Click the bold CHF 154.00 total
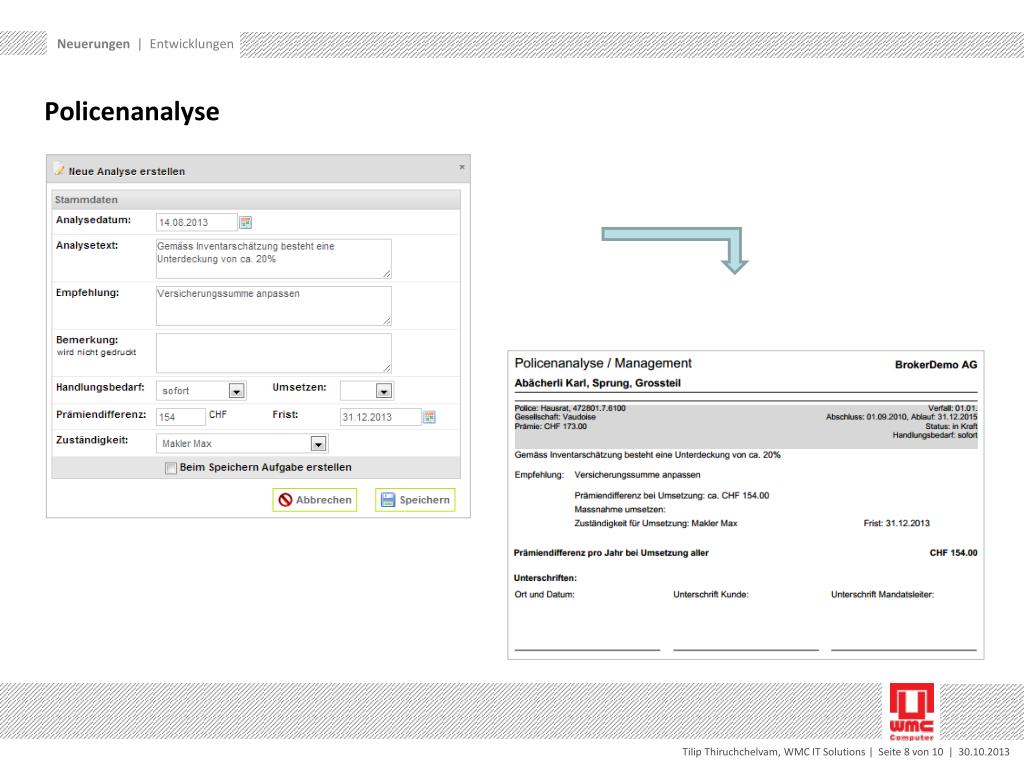The height and width of the screenshot is (768, 1024). (953, 552)
